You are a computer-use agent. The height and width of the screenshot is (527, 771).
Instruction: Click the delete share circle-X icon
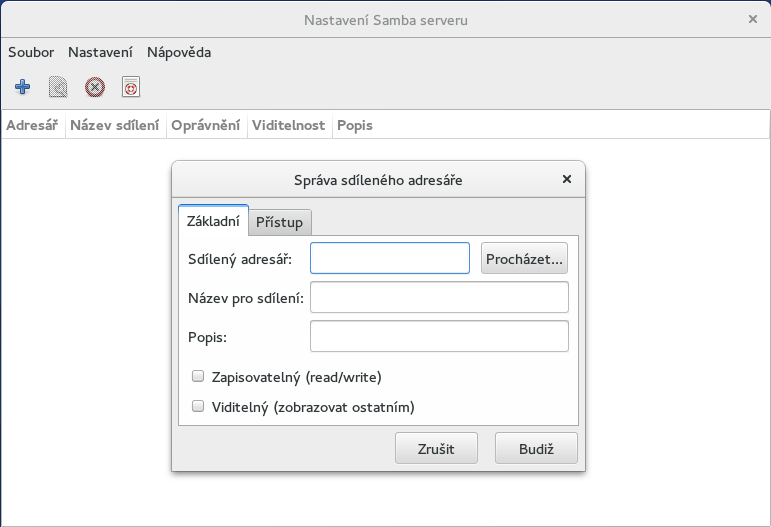tap(94, 88)
